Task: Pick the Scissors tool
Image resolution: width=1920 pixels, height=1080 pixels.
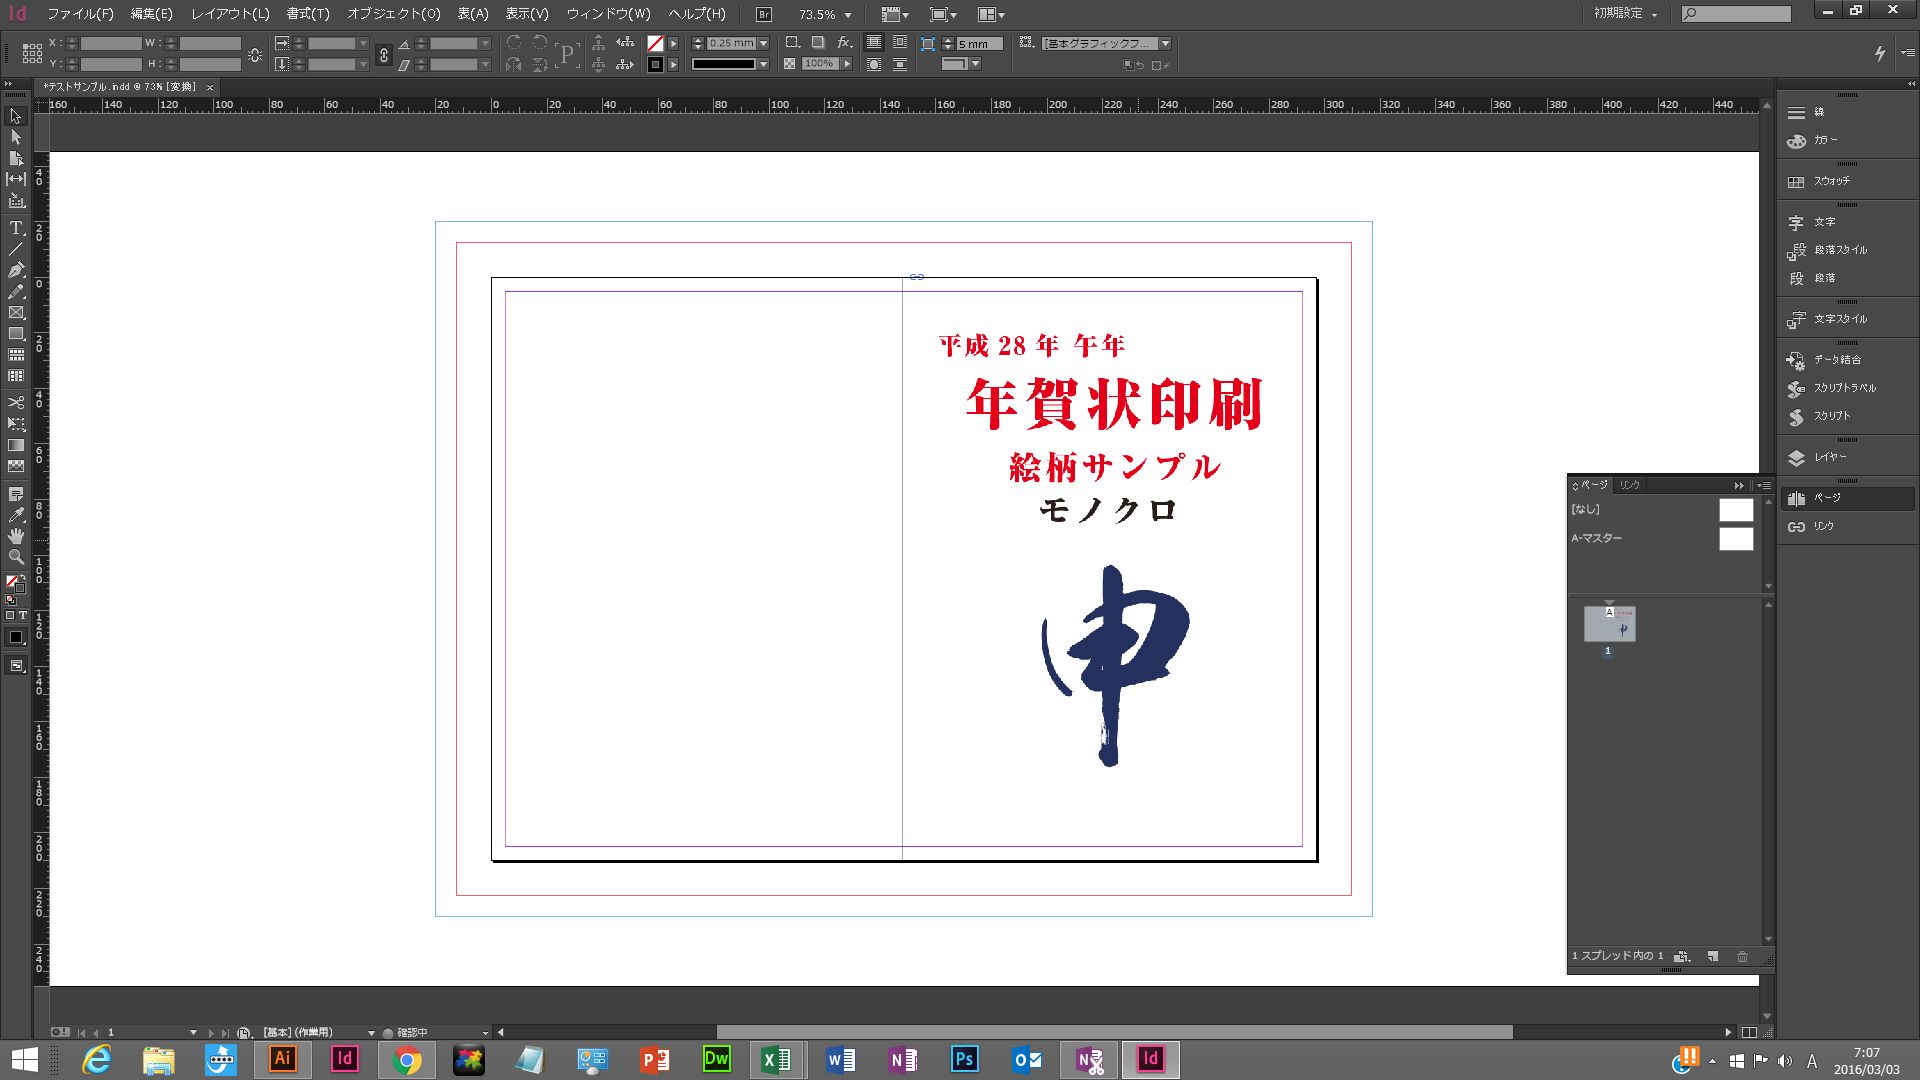Action: tap(16, 402)
